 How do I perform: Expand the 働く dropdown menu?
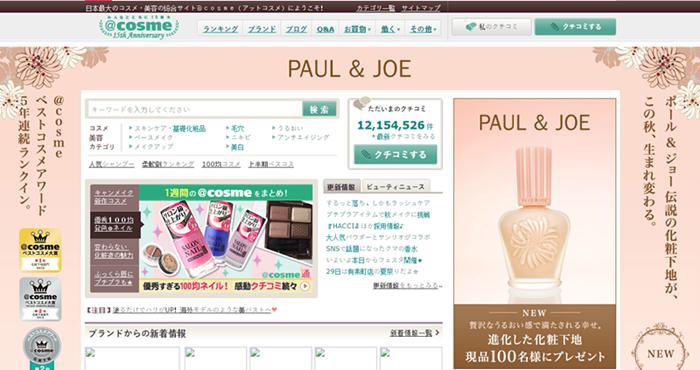(391, 29)
